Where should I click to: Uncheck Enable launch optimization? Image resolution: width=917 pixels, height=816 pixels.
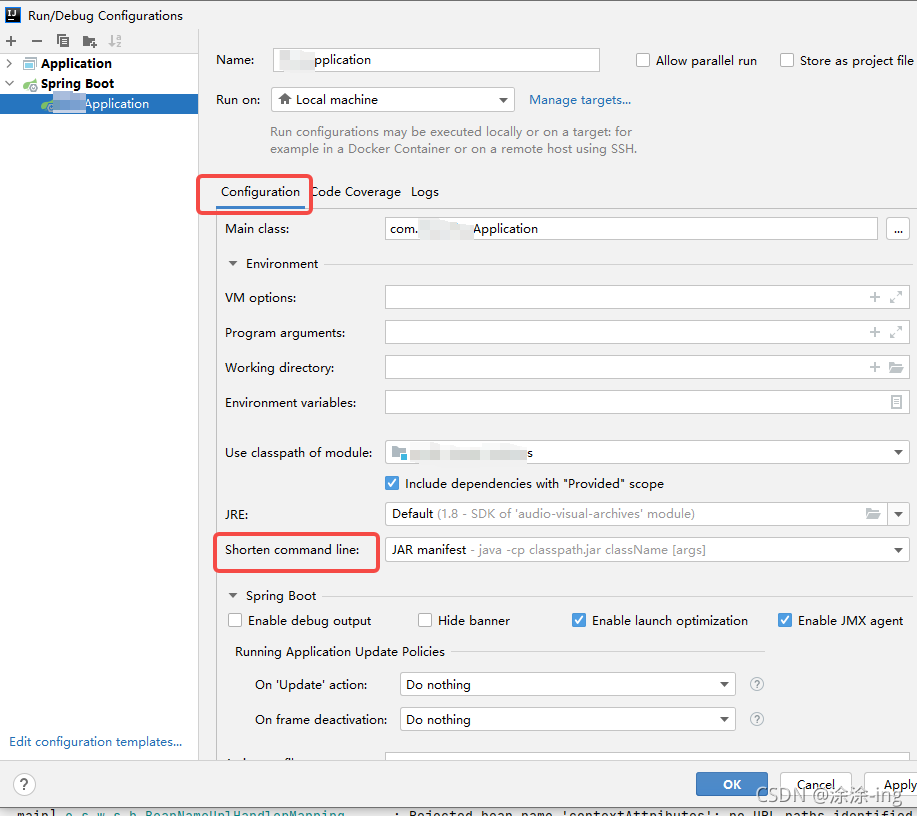tap(579, 620)
